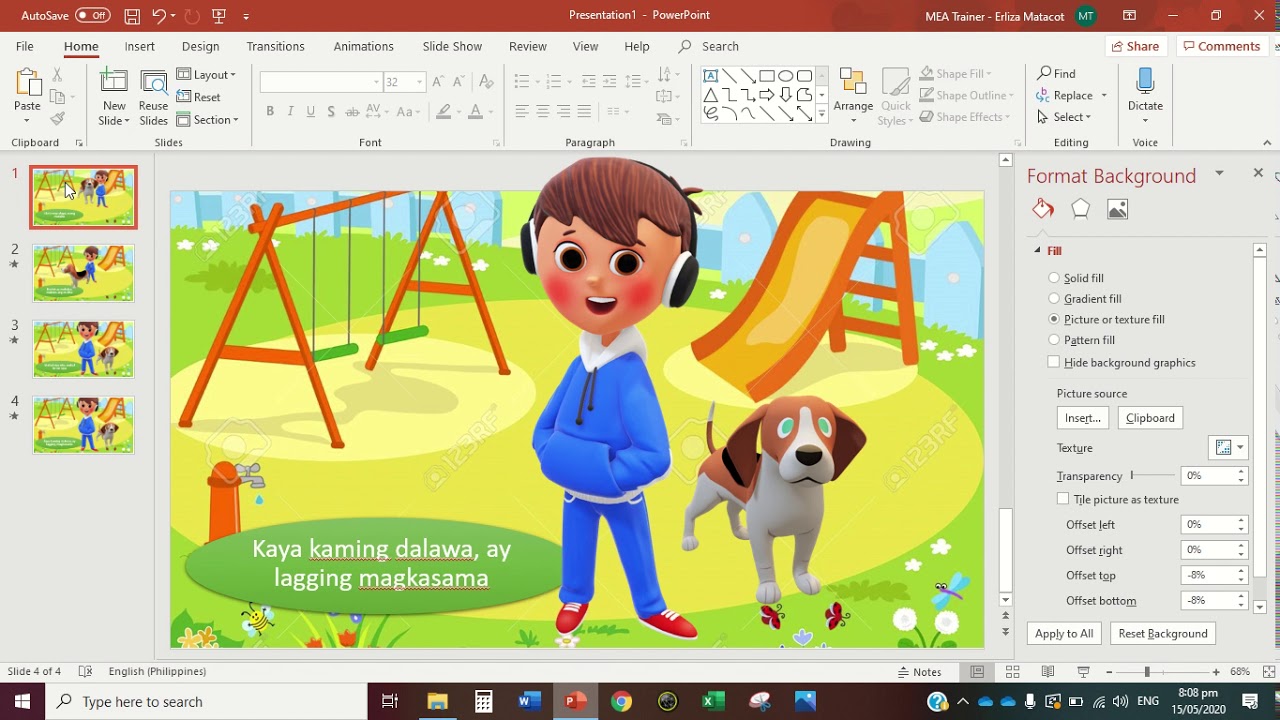Open the Animations tab
The image size is (1280, 720).
pos(363,46)
